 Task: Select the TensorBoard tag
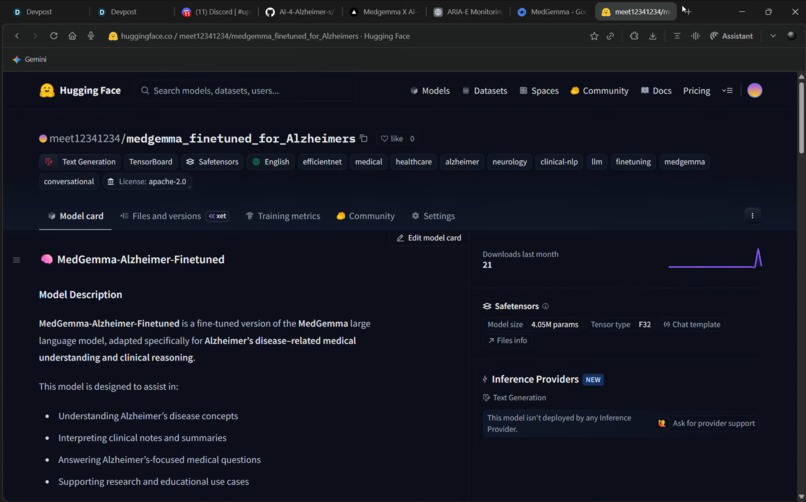pos(151,161)
